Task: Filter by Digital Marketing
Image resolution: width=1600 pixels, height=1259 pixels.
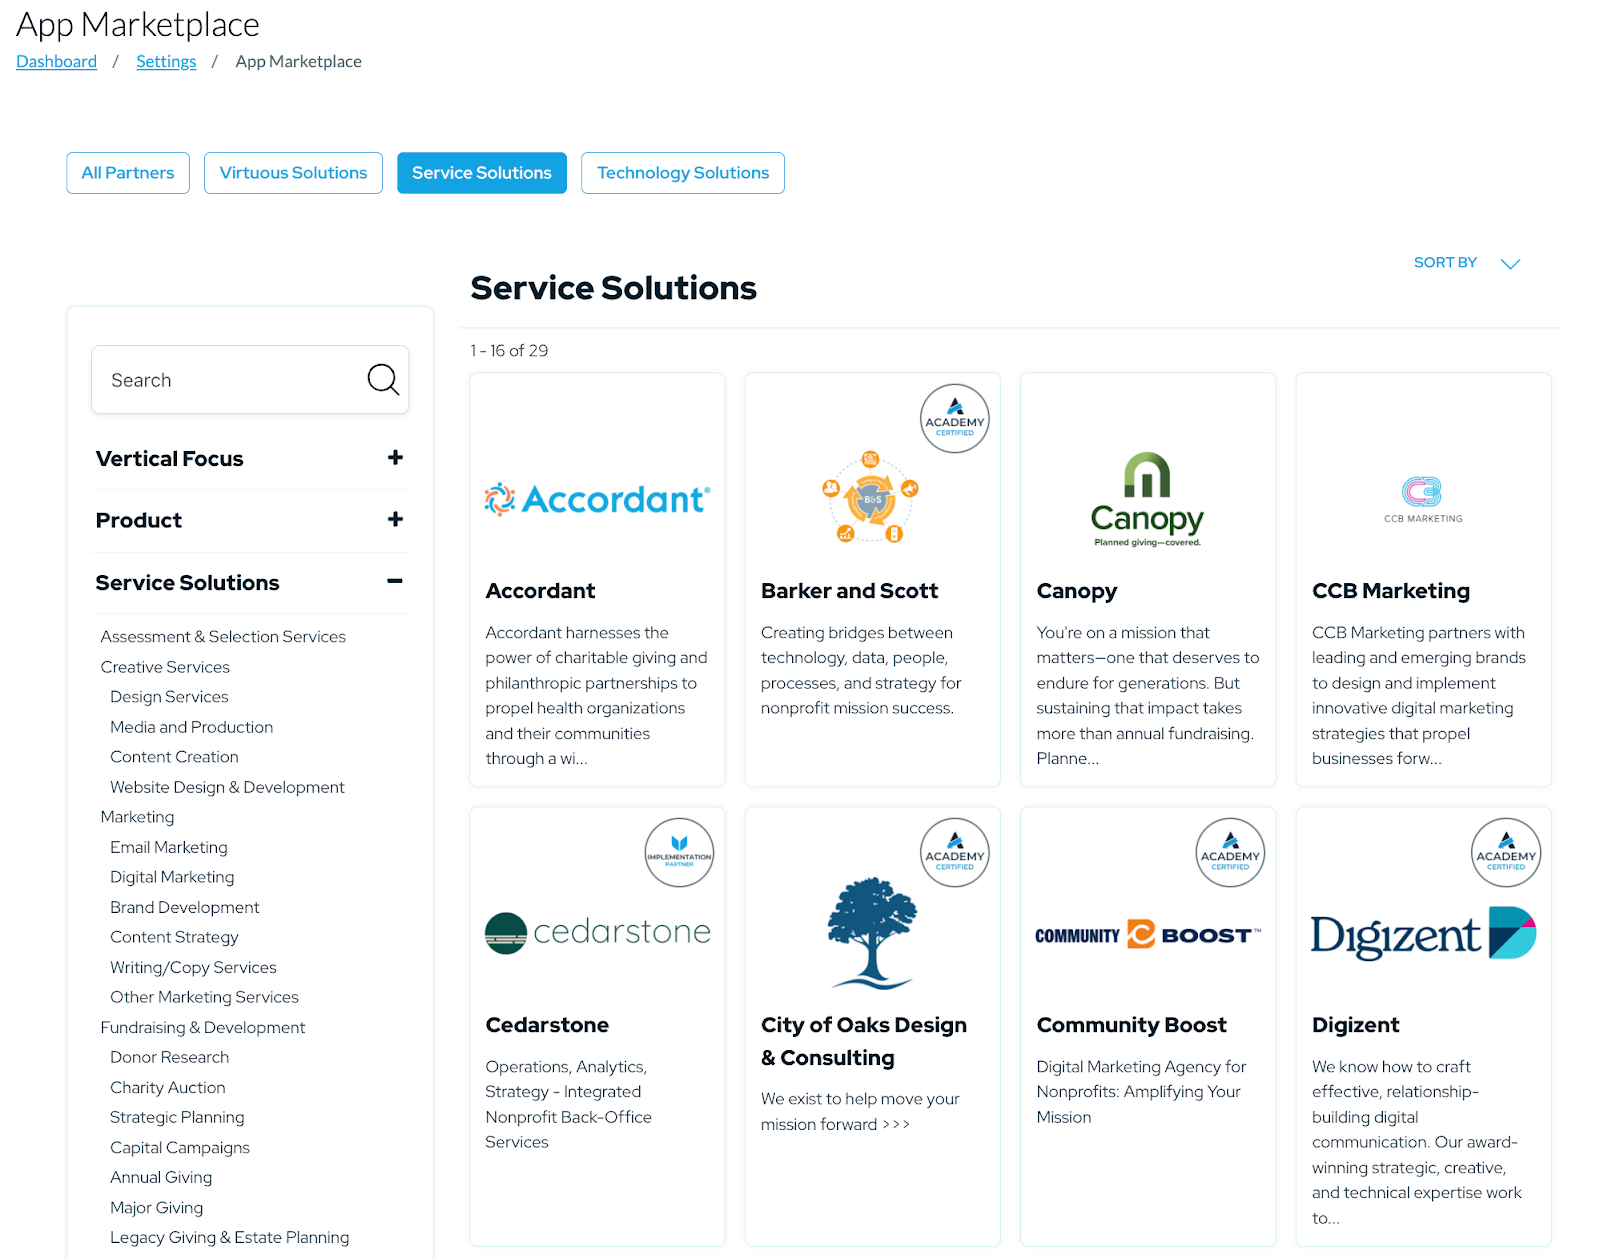Action: pos(172,877)
